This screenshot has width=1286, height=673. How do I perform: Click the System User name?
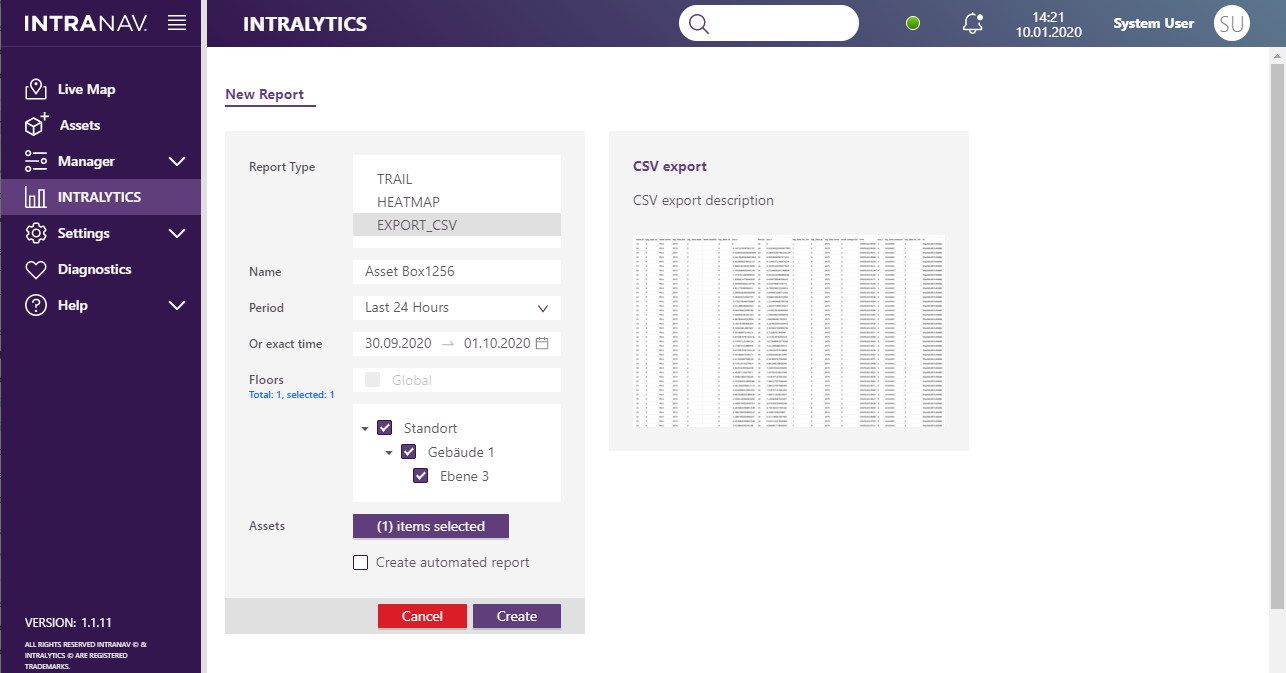[x=1154, y=23]
